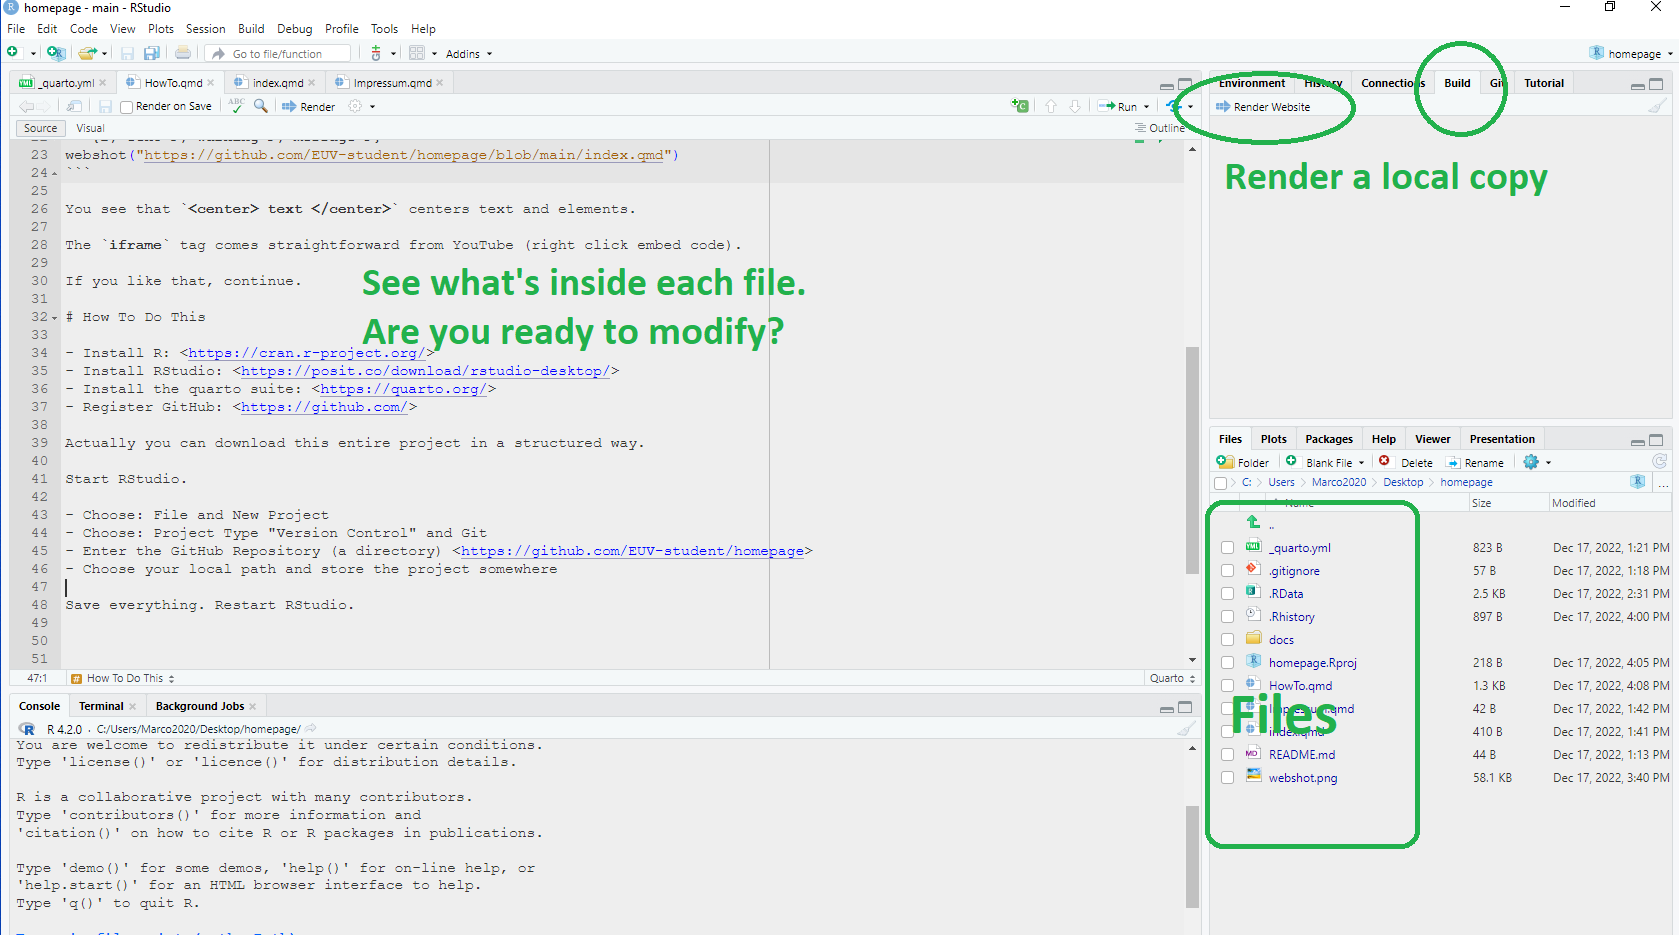Image resolution: width=1679 pixels, height=935 pixels.
Task: Open the Addins dropdown
Action: 468,54
